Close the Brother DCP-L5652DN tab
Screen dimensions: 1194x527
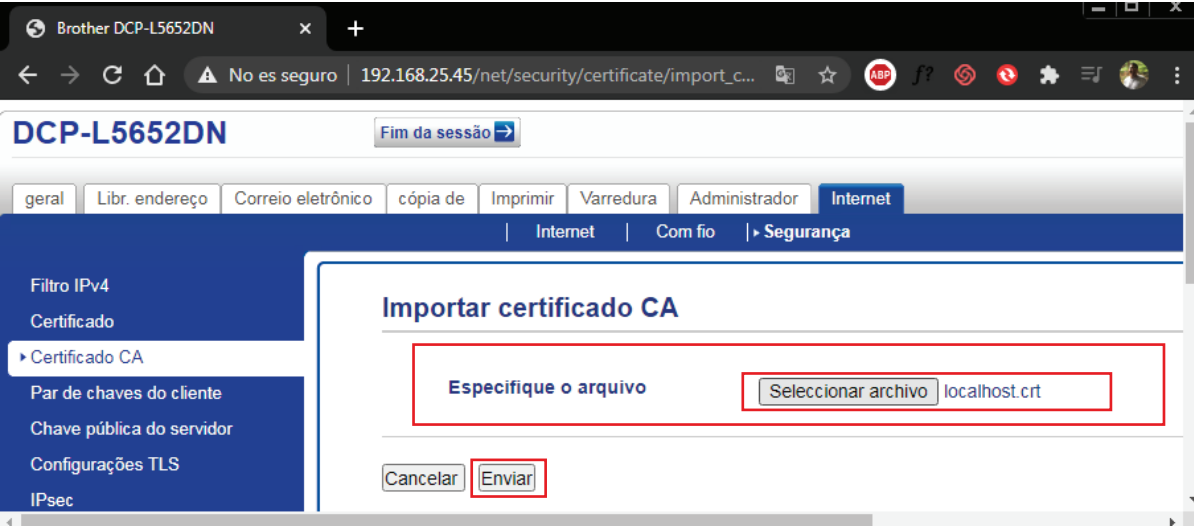point(306,29)
